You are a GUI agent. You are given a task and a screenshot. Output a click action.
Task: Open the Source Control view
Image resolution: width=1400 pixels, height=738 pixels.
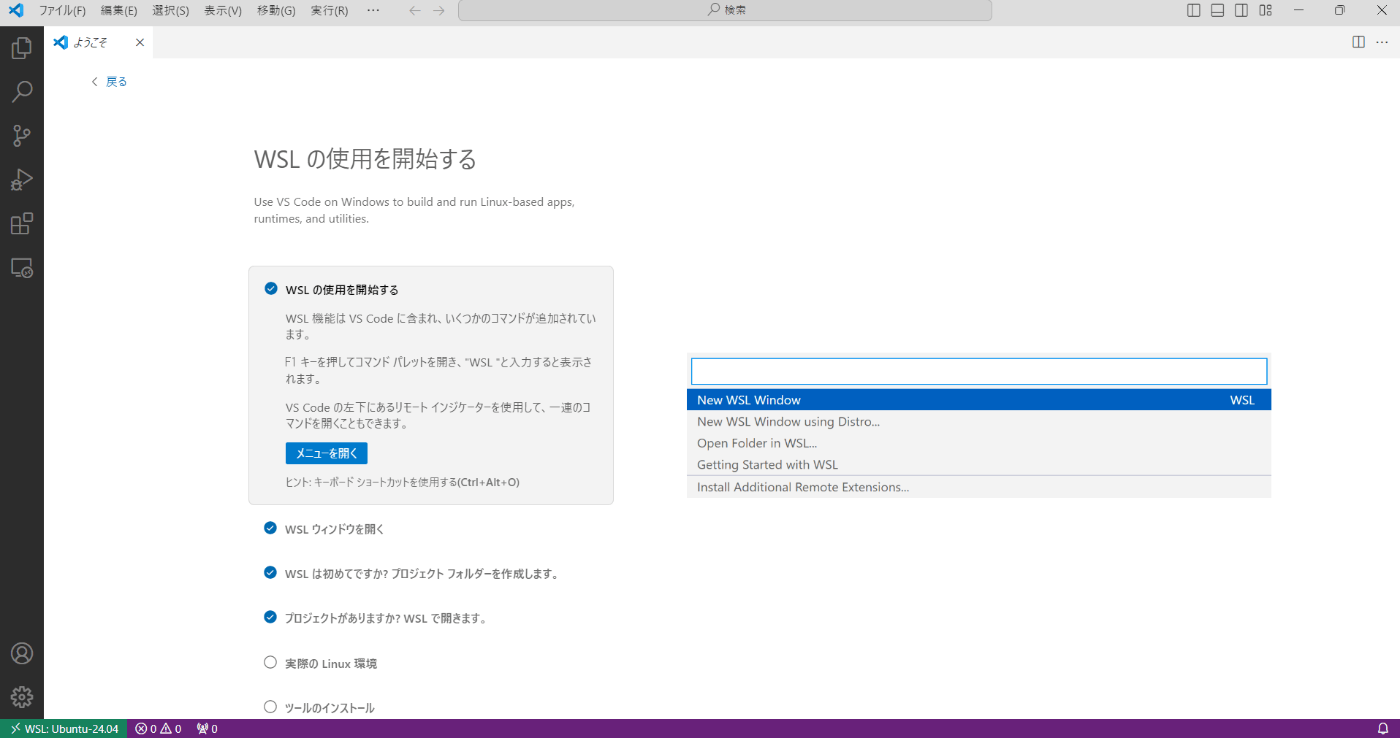point(21,136)
